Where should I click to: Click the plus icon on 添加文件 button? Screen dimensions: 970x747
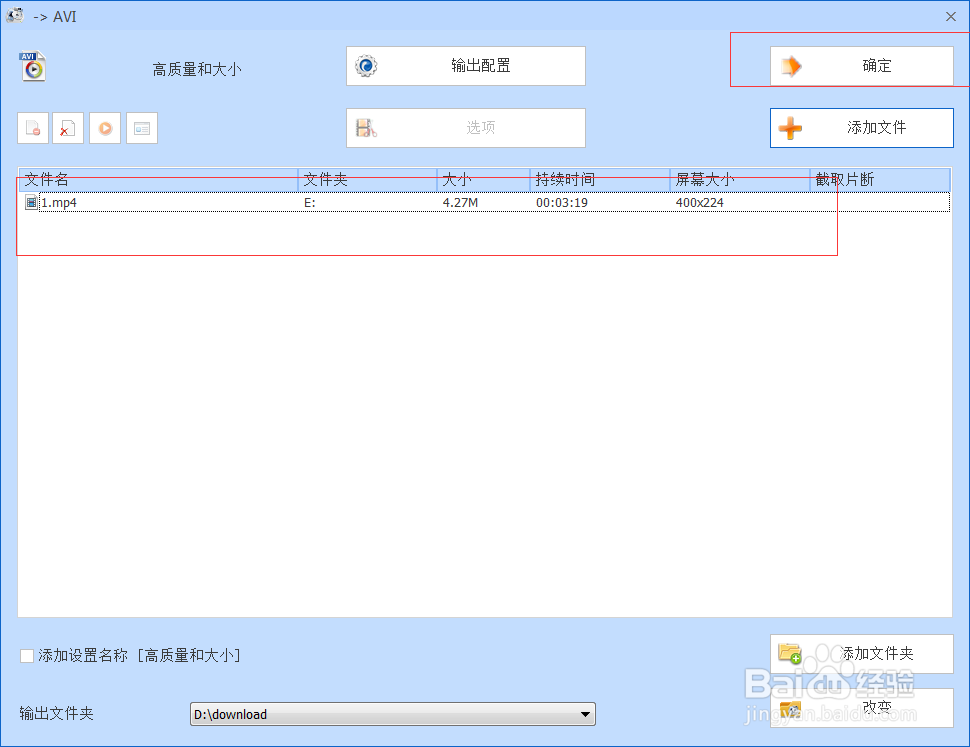(790, 128)
